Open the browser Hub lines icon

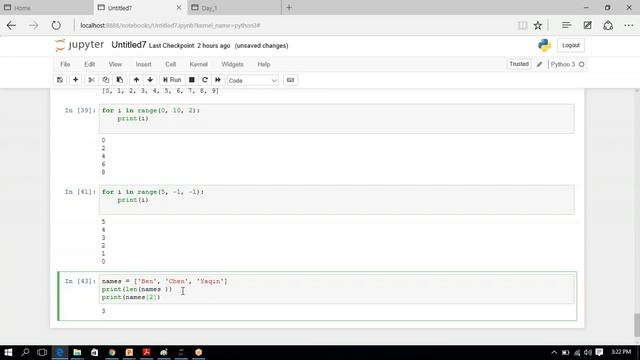[x=566, y=25]
